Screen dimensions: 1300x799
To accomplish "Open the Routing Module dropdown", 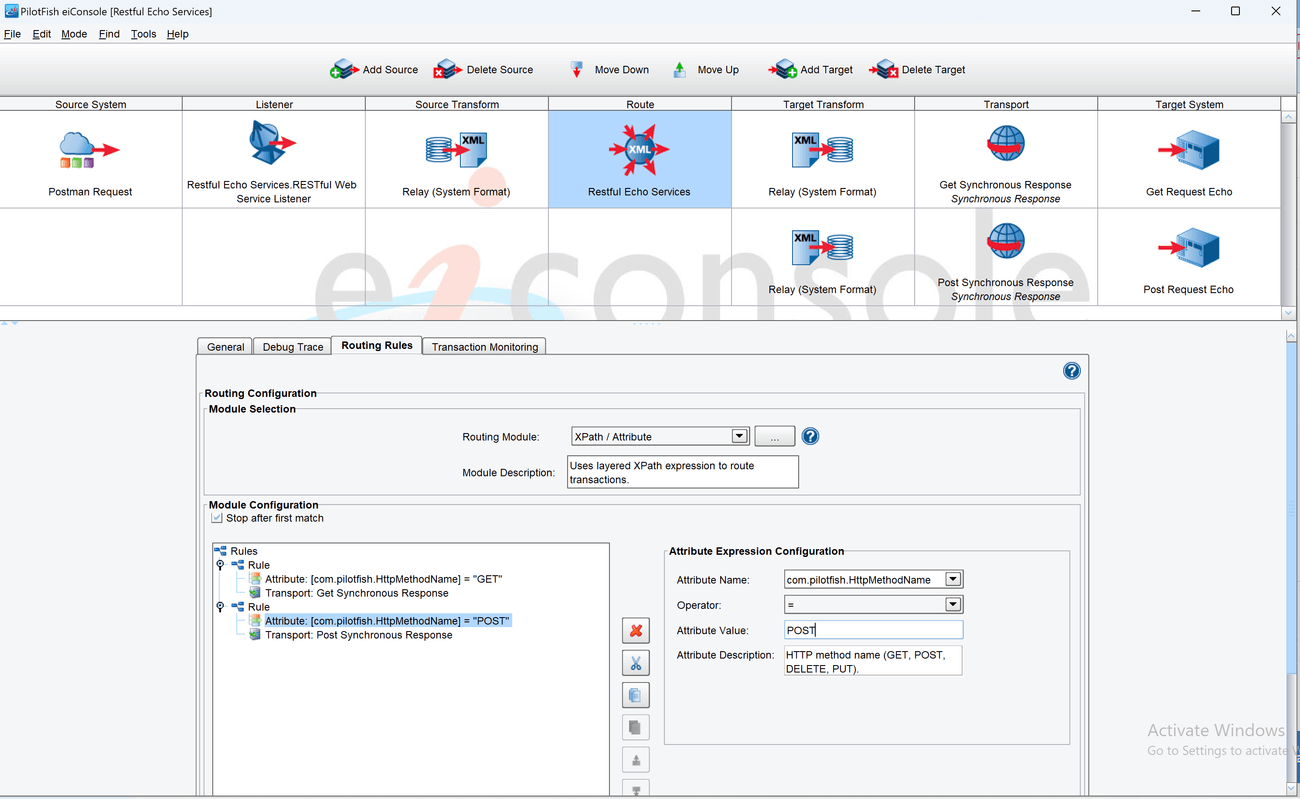I will [739, 436].
